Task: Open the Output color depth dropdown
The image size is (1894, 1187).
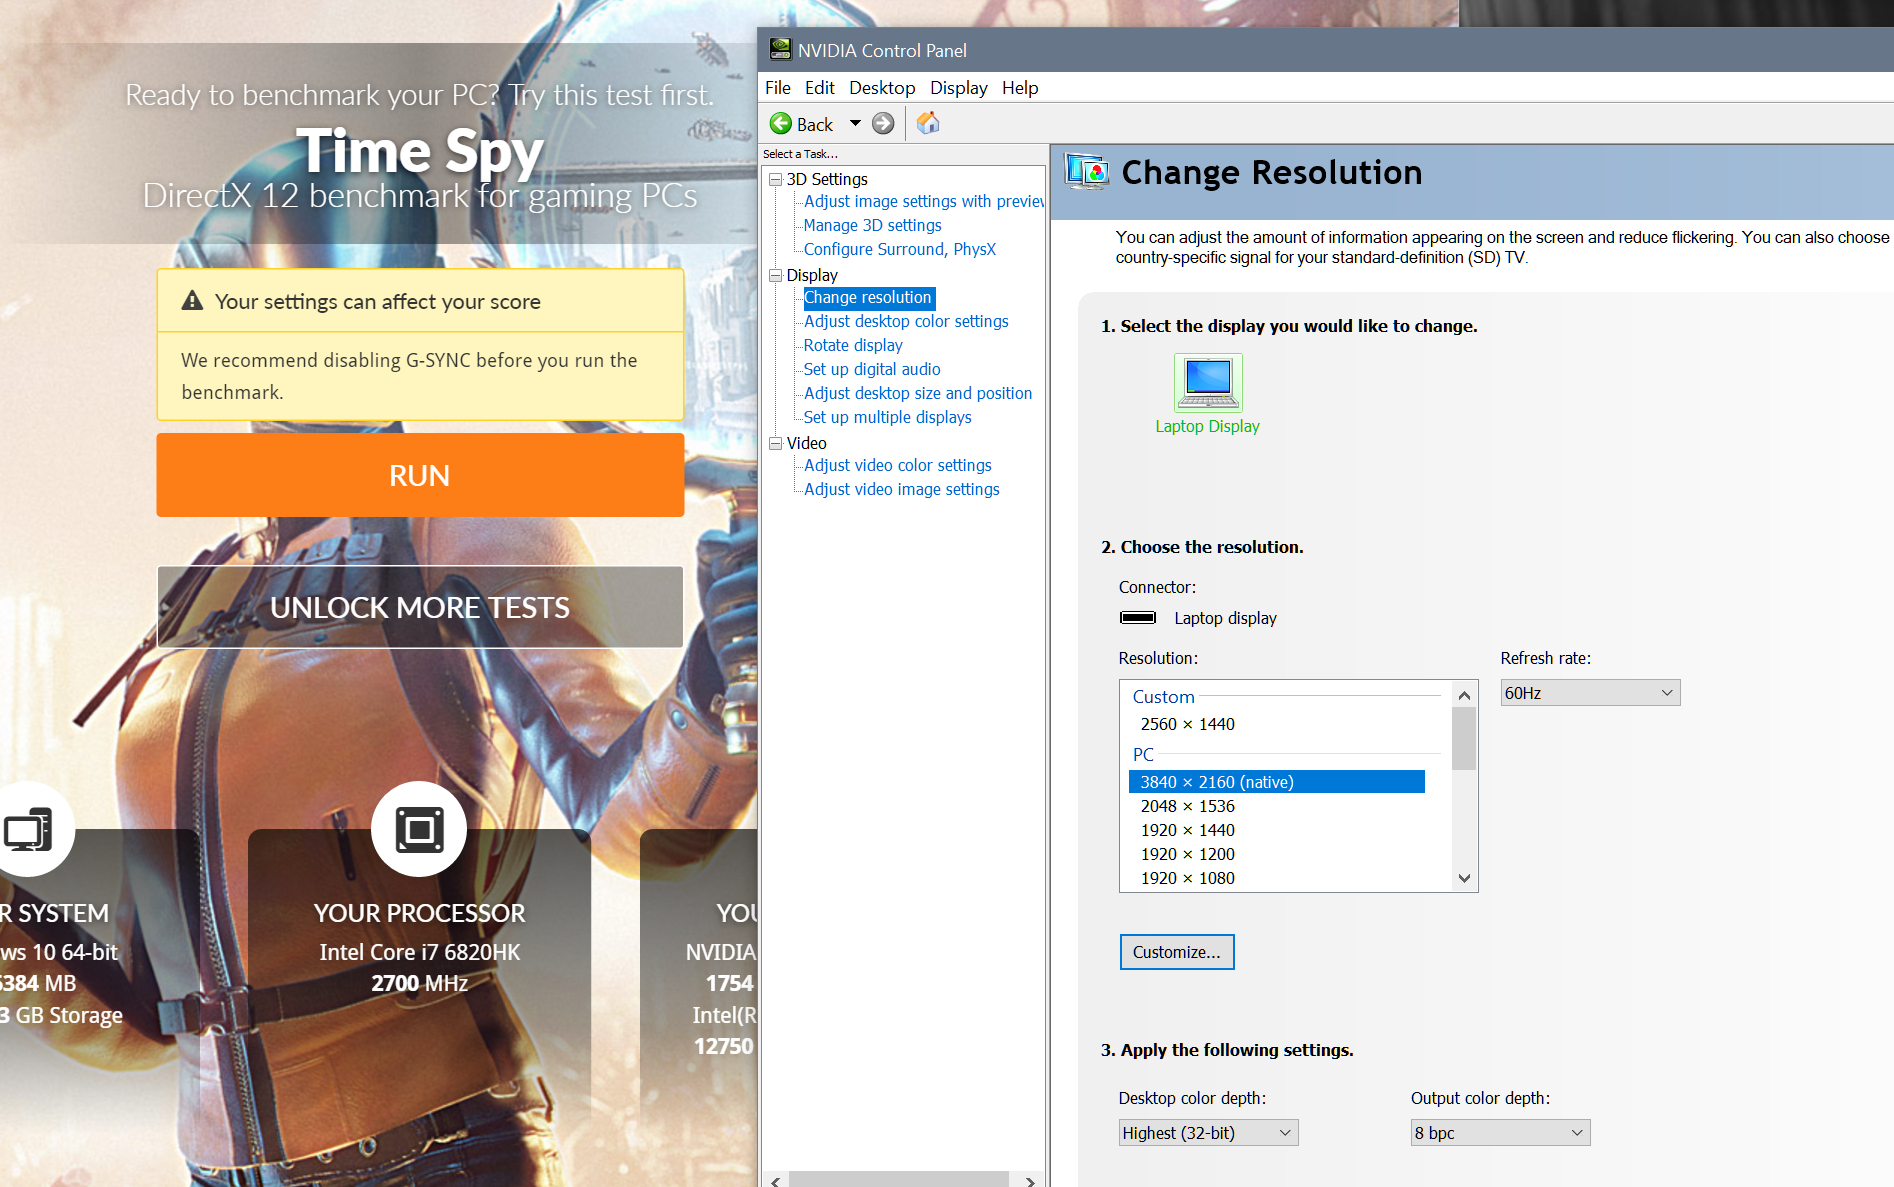Action: pyautogui.click(x=1500, y=1133)
